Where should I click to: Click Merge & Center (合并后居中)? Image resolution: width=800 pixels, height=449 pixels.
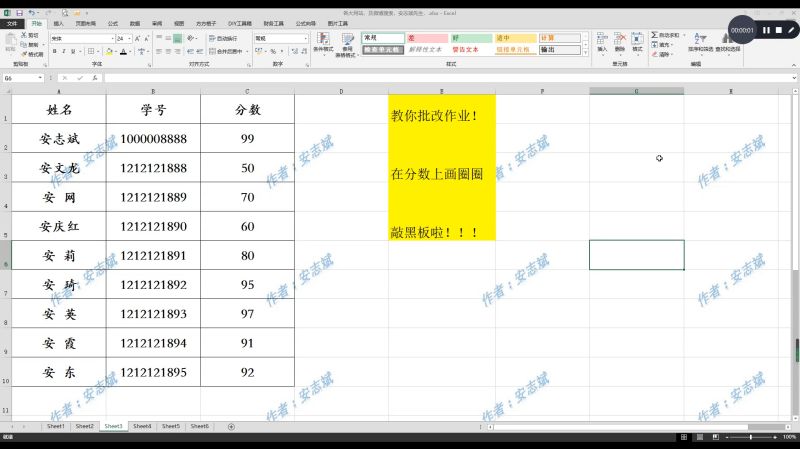[226, 52]
